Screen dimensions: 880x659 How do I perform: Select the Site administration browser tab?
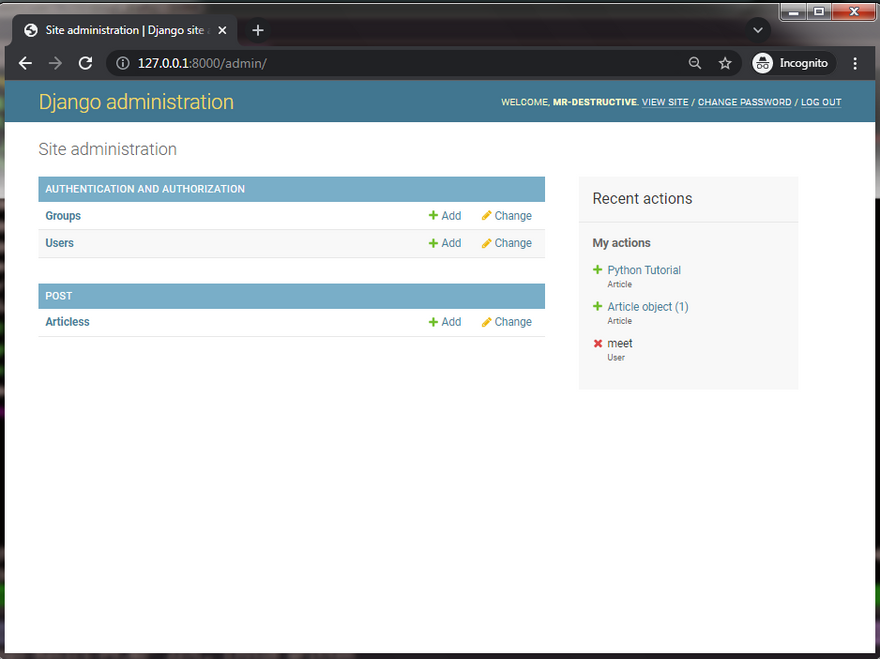click(x=120, y=30)
